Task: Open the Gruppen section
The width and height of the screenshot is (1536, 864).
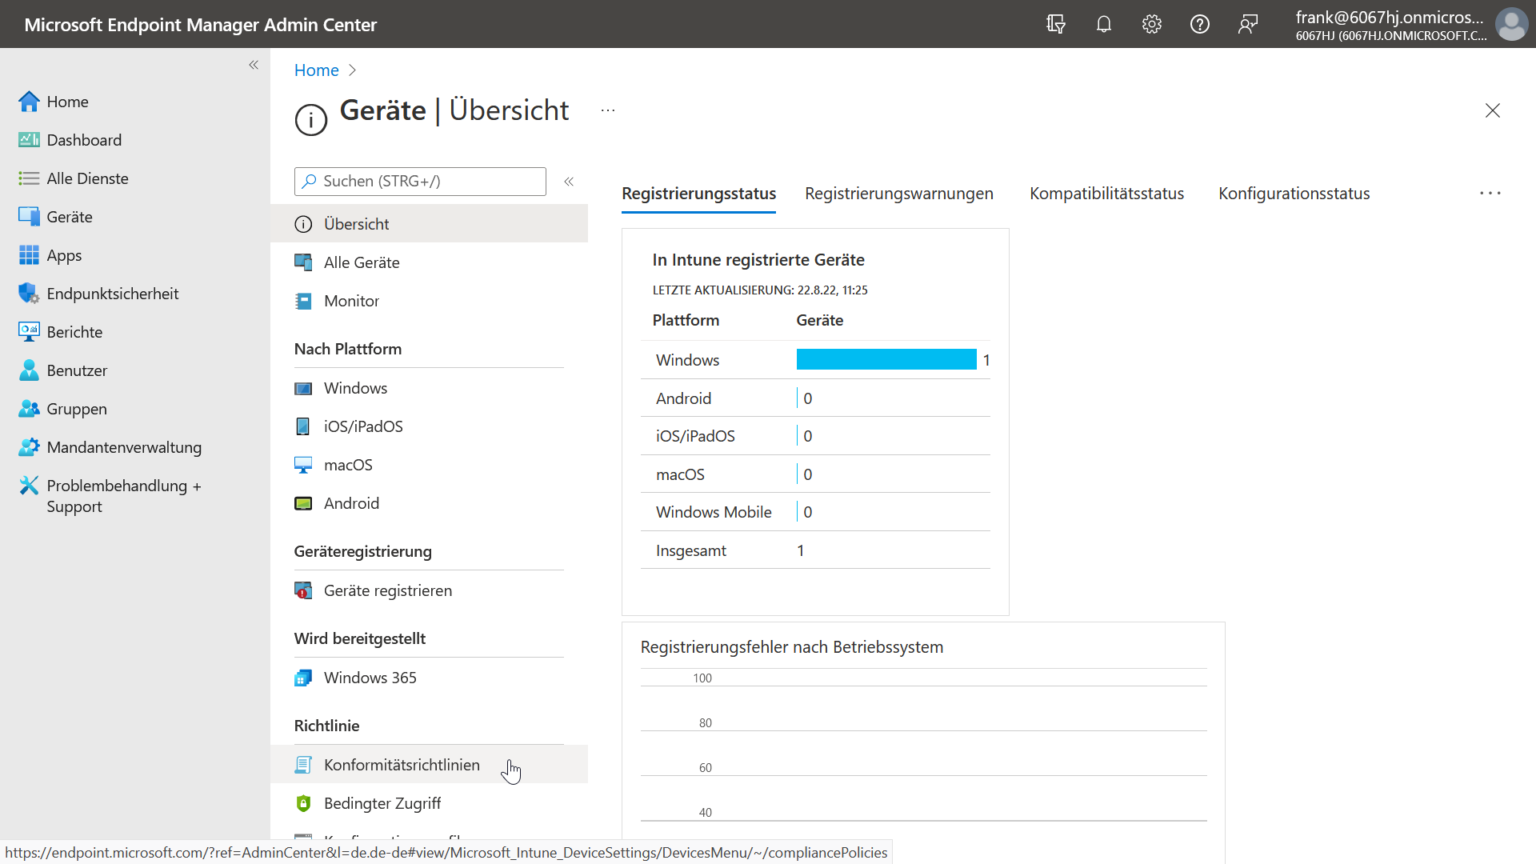Action: click(x=74, y=408)
